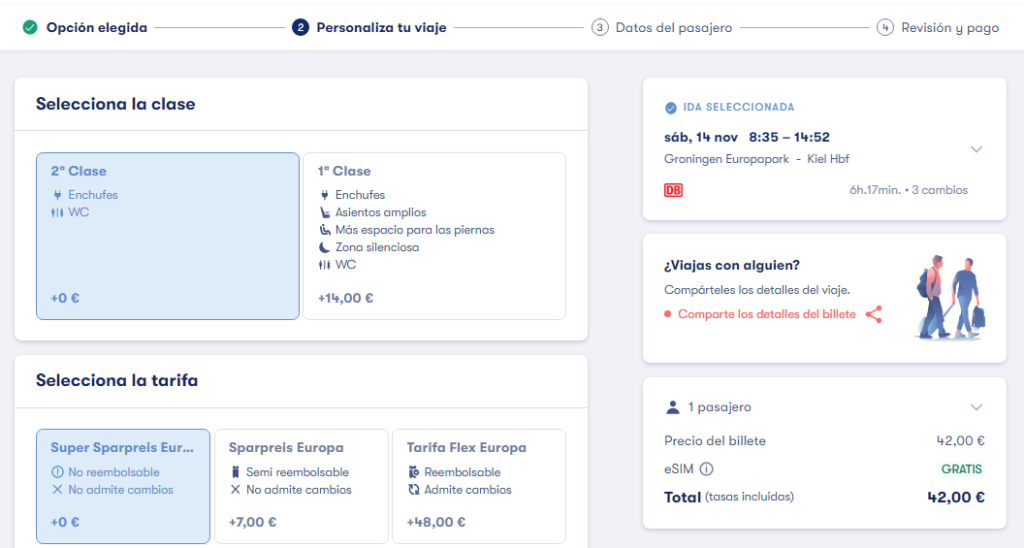Click the passenger person icon

tap(673, 407)
